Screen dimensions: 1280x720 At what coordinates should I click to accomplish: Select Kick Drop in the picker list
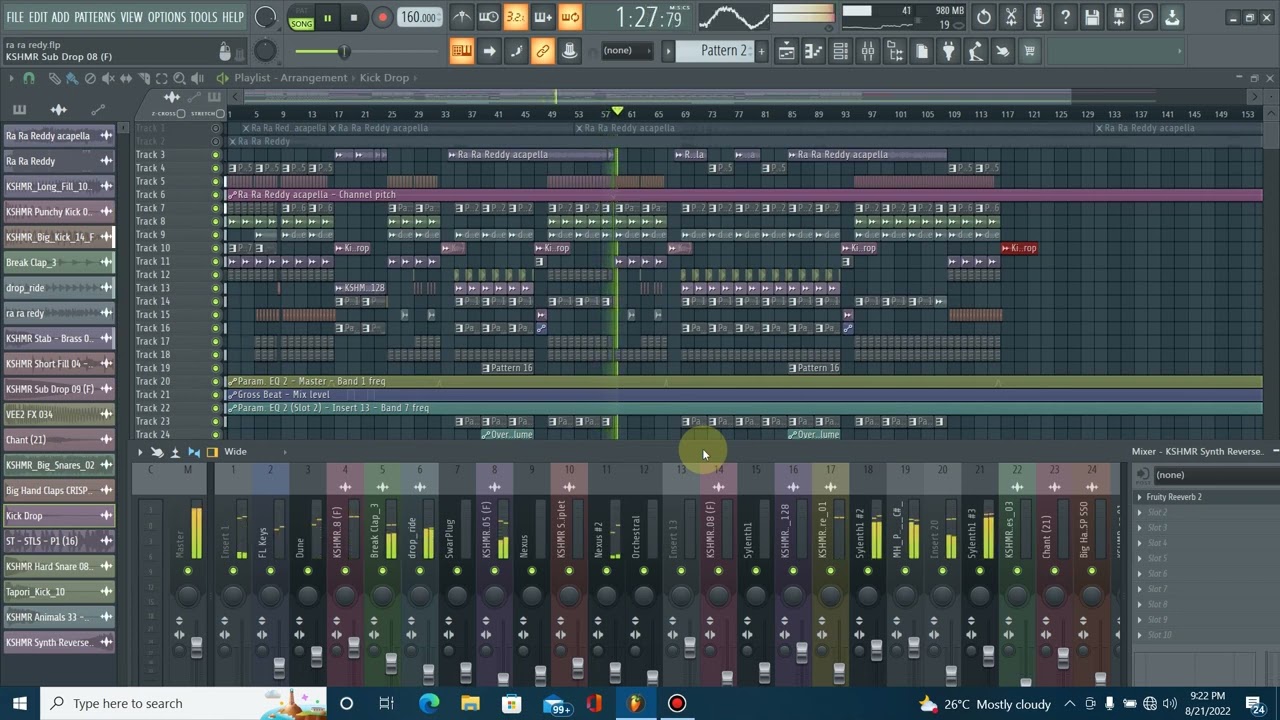coord(59,516)
